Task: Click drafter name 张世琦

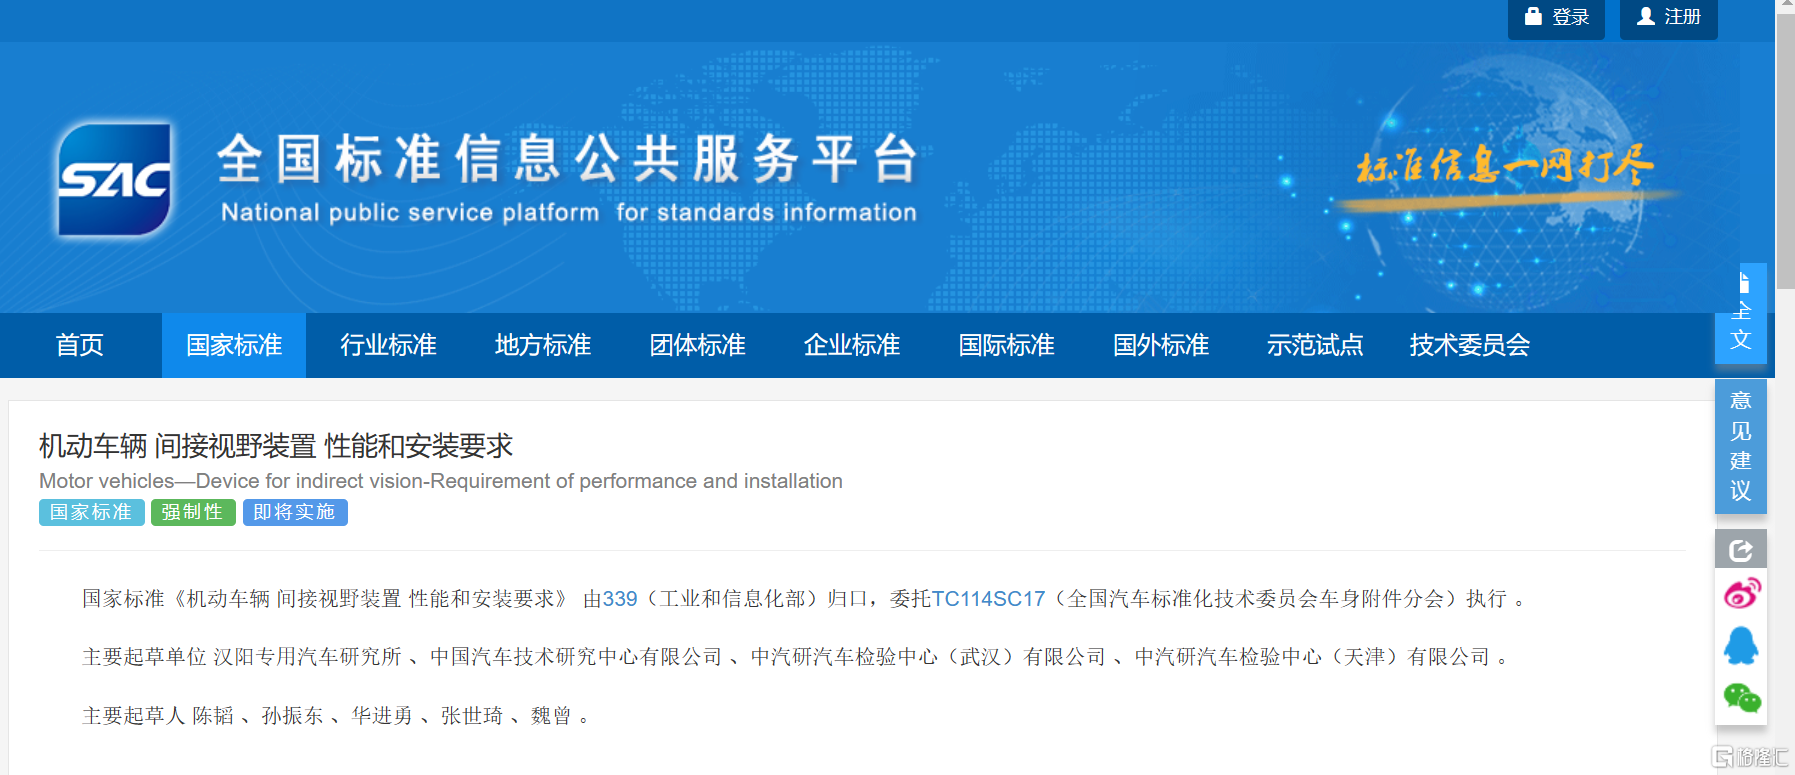Action: [471, 715]
